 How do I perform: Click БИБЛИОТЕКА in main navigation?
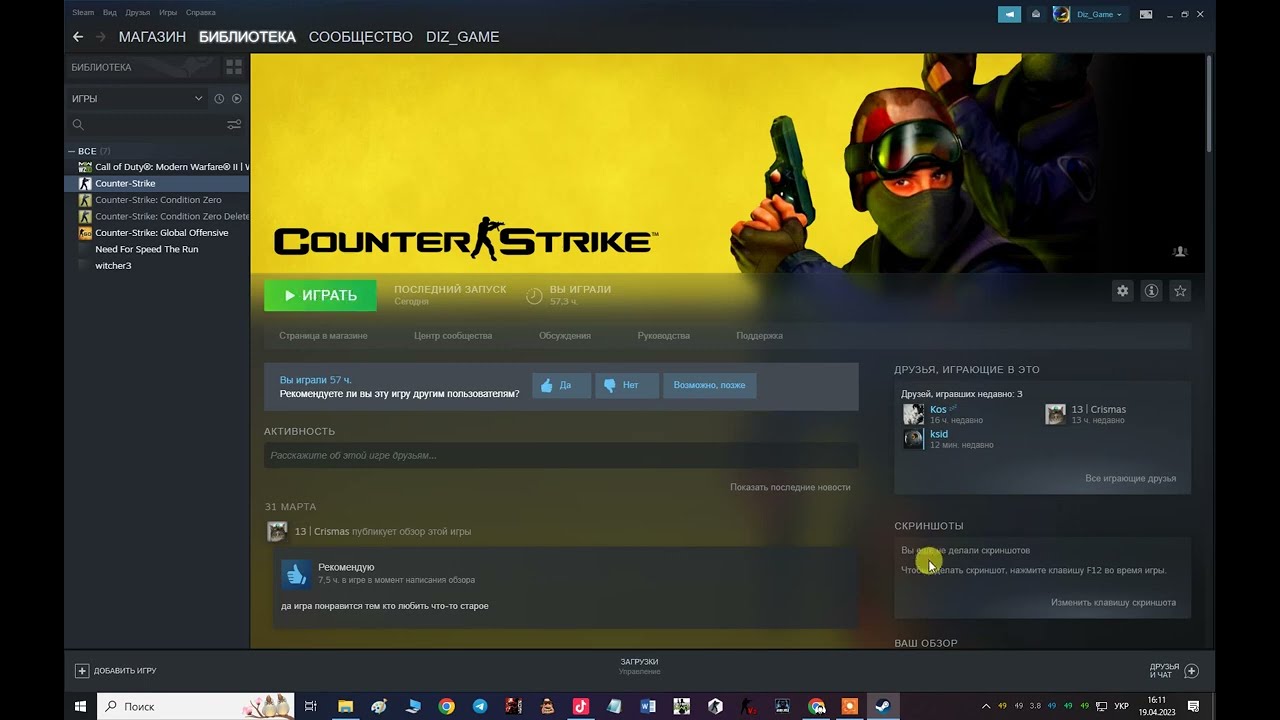tap(247, 37)
